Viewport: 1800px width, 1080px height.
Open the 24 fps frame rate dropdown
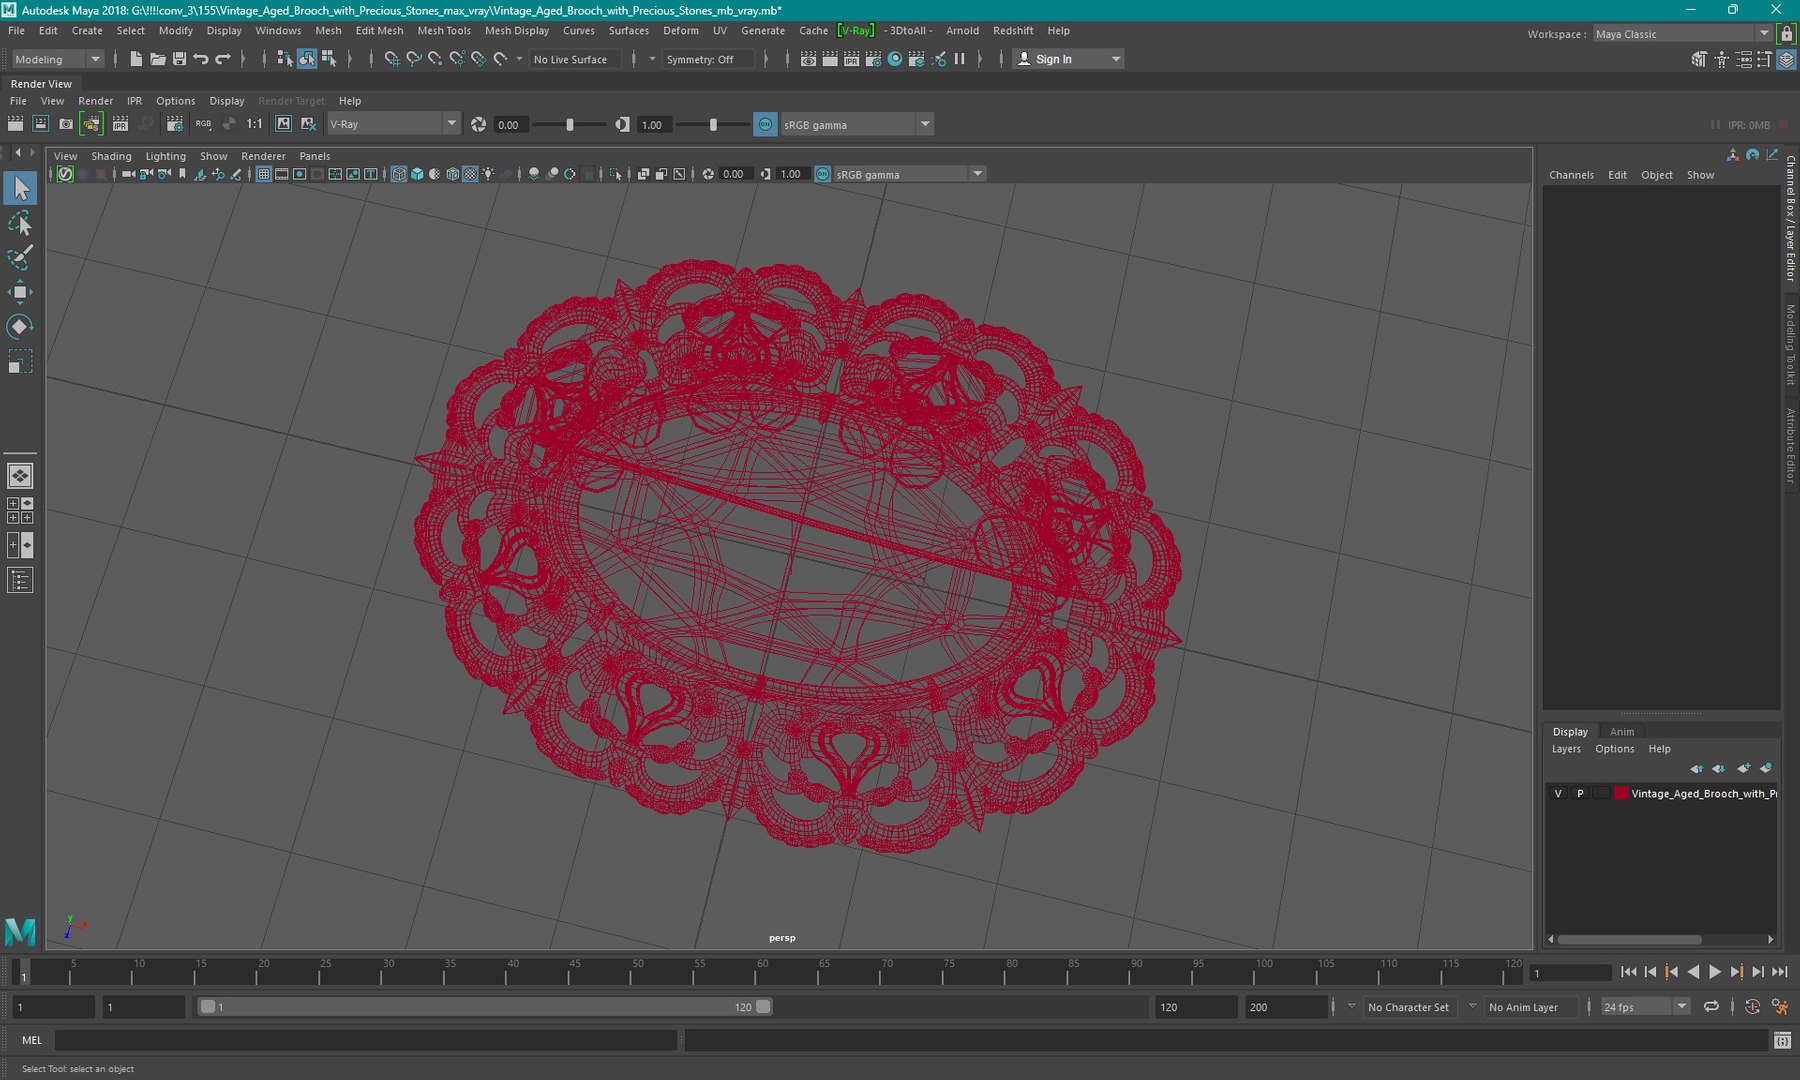point(1645,1007)
